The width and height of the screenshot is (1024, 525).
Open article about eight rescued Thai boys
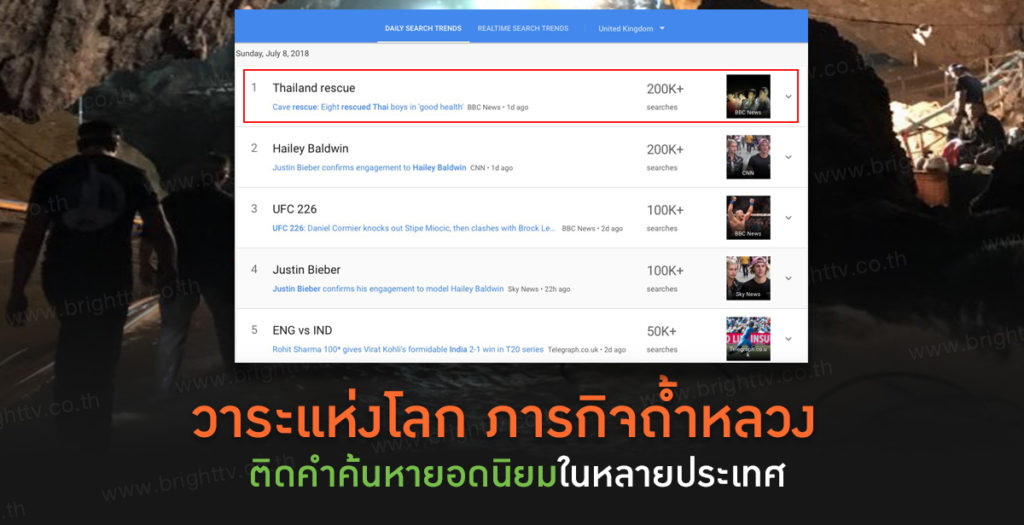[x=368, y=107]
